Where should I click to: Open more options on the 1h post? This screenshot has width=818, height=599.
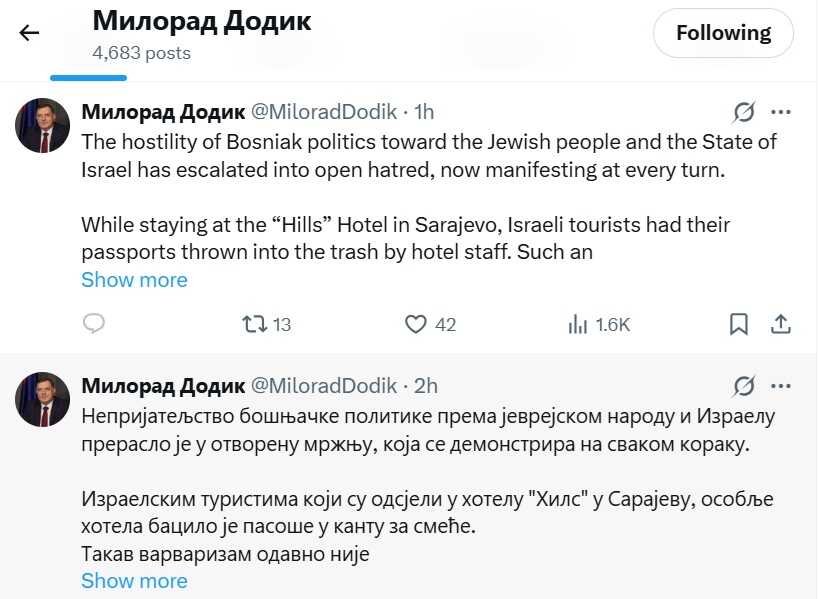[x=781, y=112]
